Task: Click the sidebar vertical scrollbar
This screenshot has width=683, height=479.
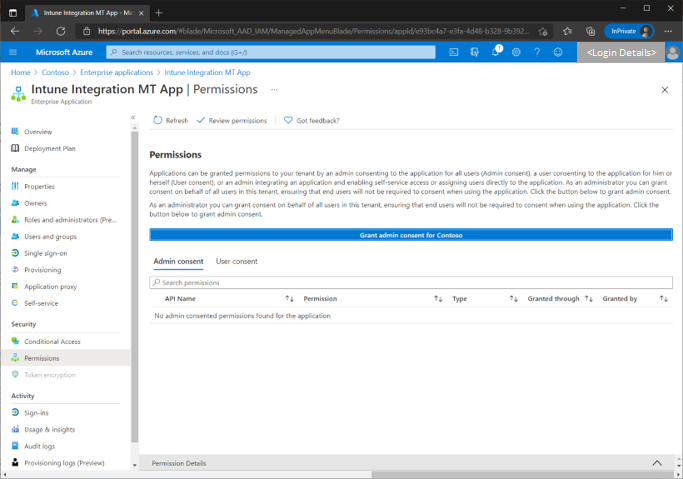Action: click(135, 287)
